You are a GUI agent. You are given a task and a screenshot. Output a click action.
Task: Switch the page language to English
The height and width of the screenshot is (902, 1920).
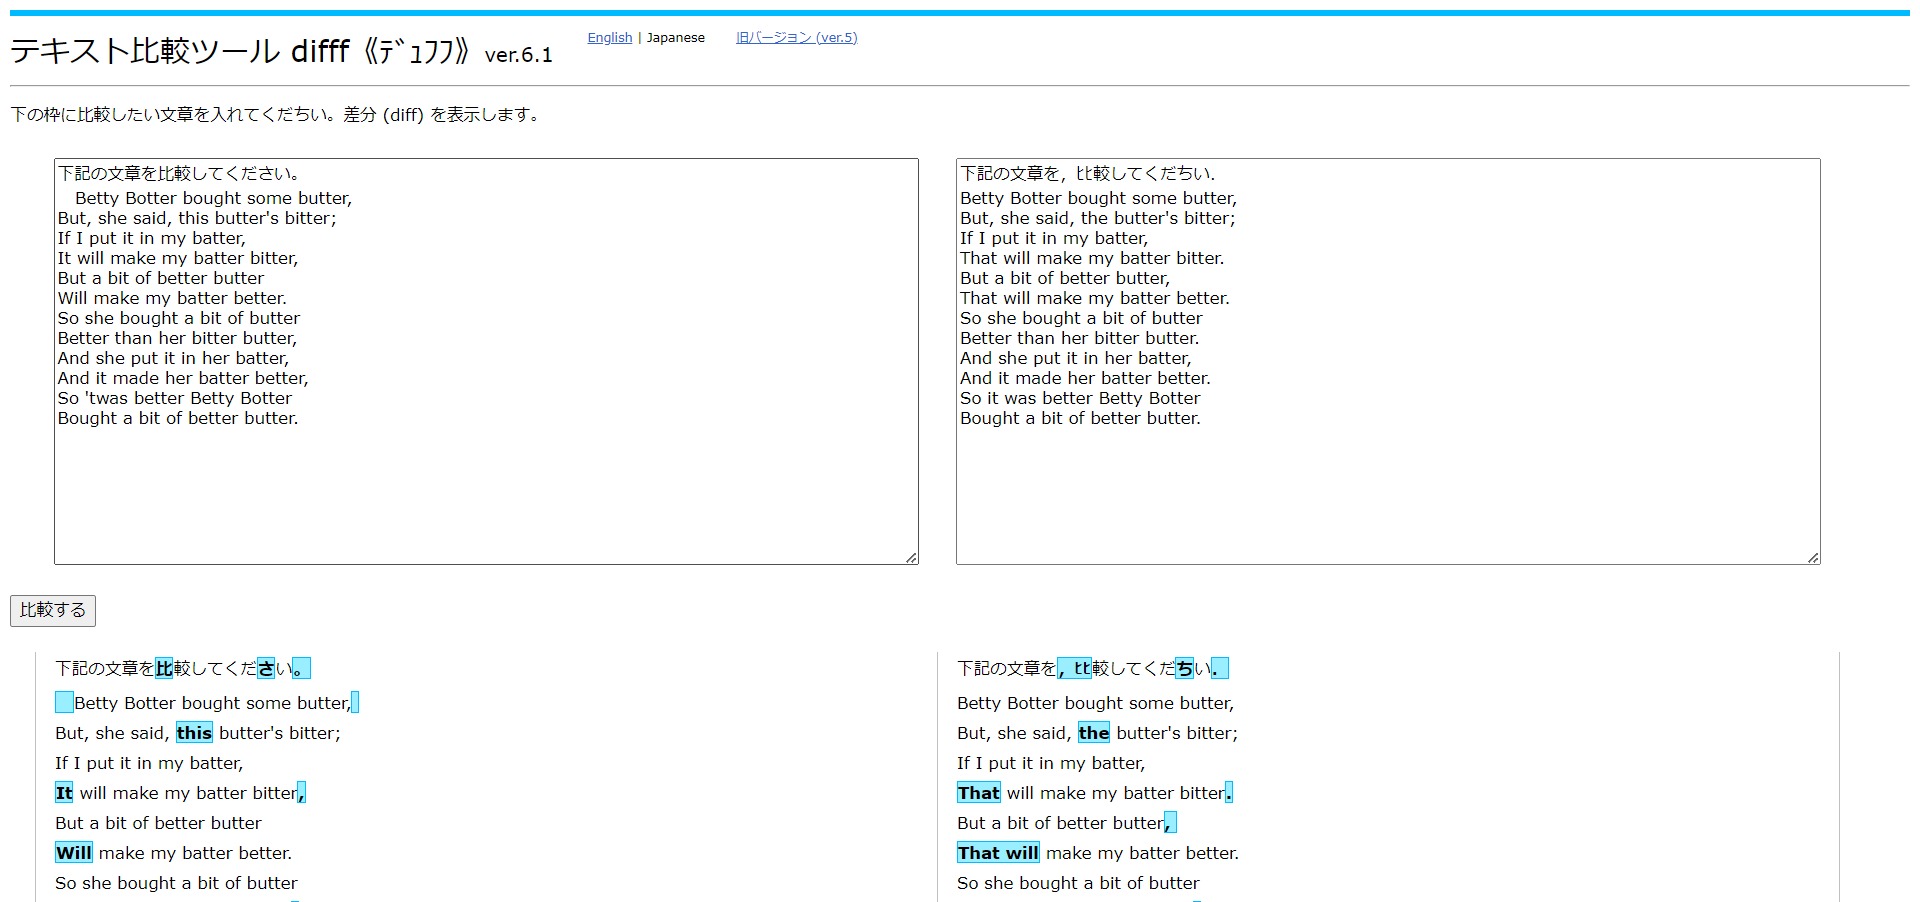click(x=609, y=38)
